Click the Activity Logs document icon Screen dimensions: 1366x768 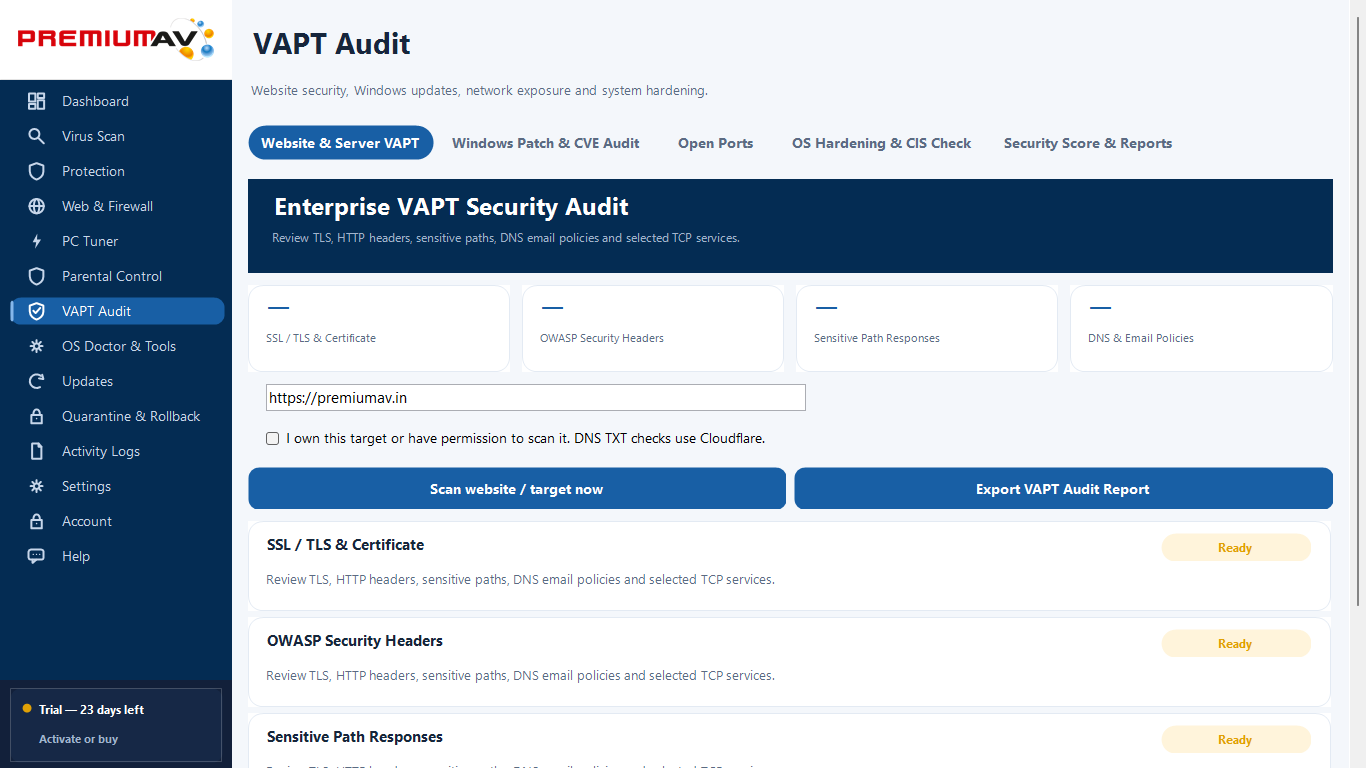[37, 451]
